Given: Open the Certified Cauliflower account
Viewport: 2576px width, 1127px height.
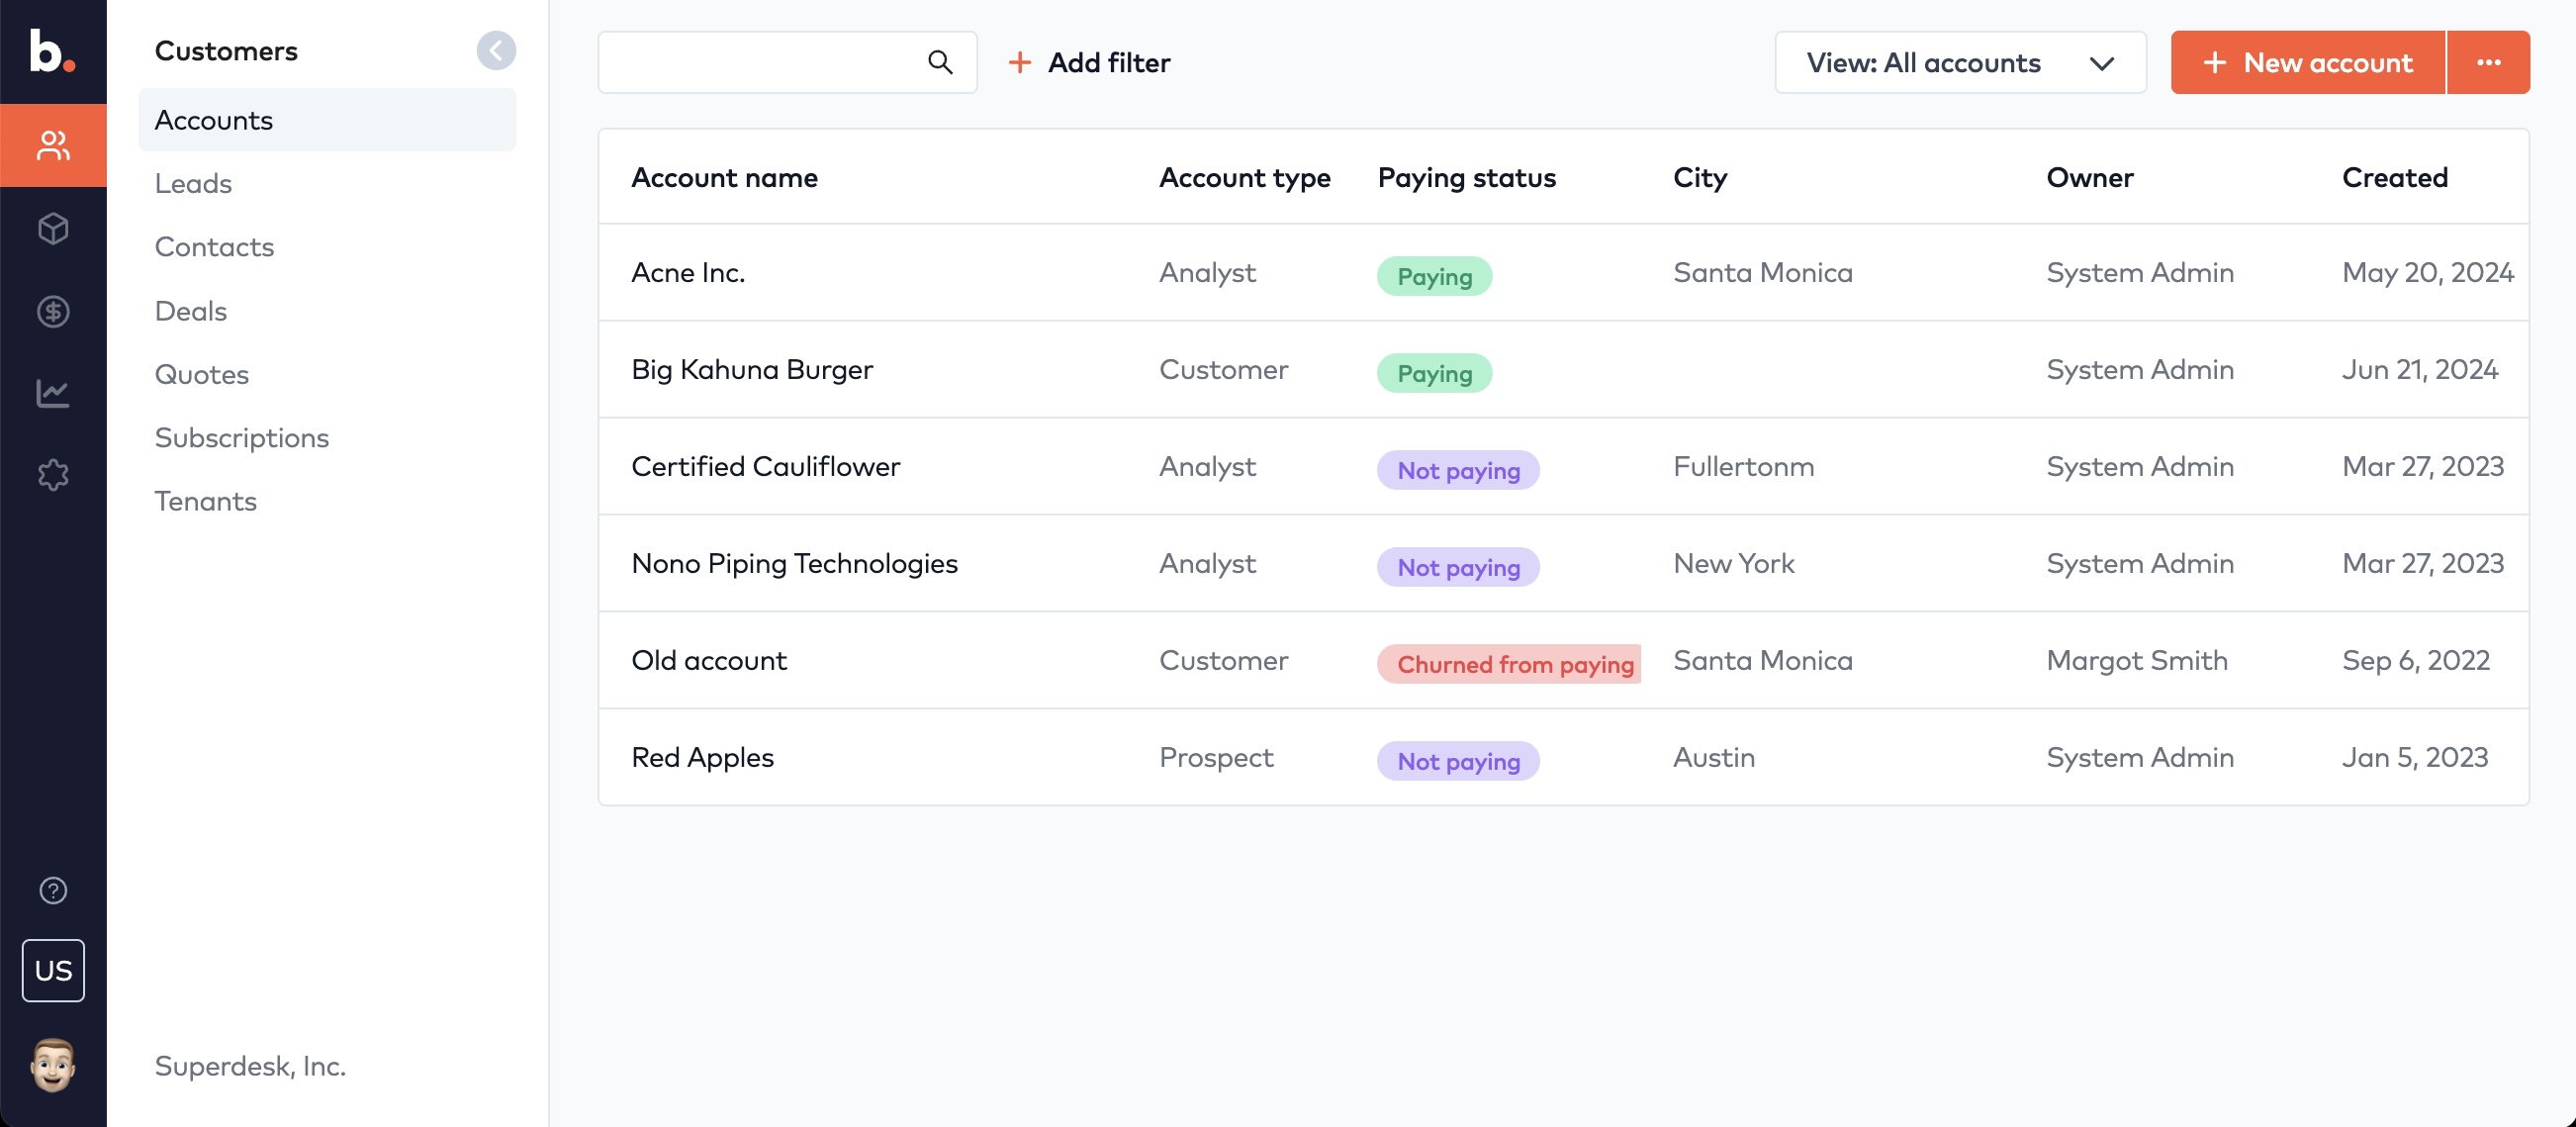Looking at the screenshot, I should pos(765,466).
